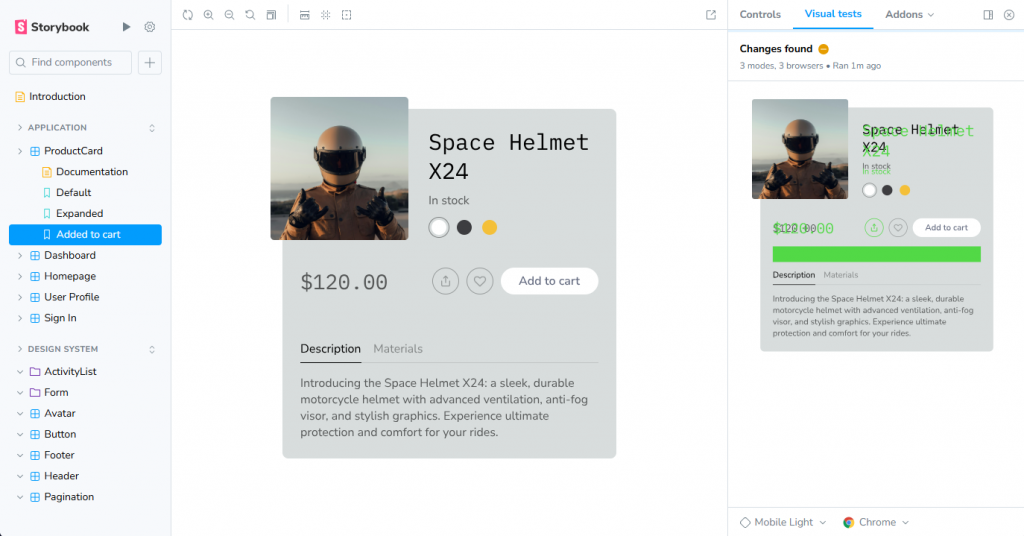Select the yellow color swatch
This screenshot has height=536, width=1024.
(x=490, y=227)
